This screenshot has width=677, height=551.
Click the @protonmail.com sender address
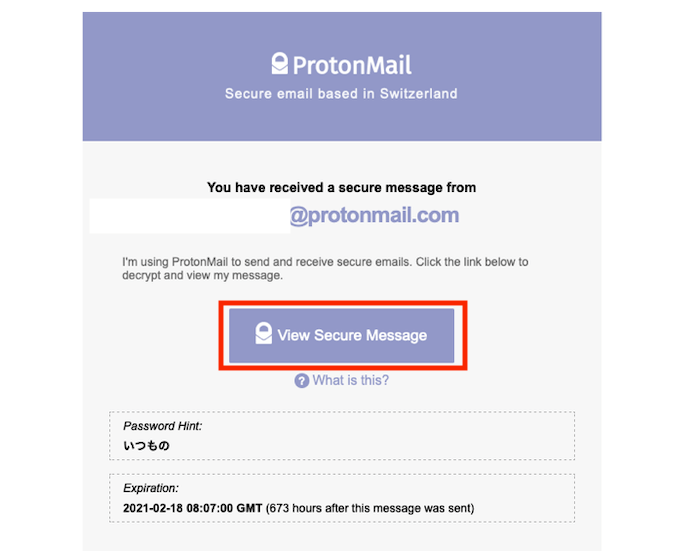pyautogui.click(x=374, y=215)
